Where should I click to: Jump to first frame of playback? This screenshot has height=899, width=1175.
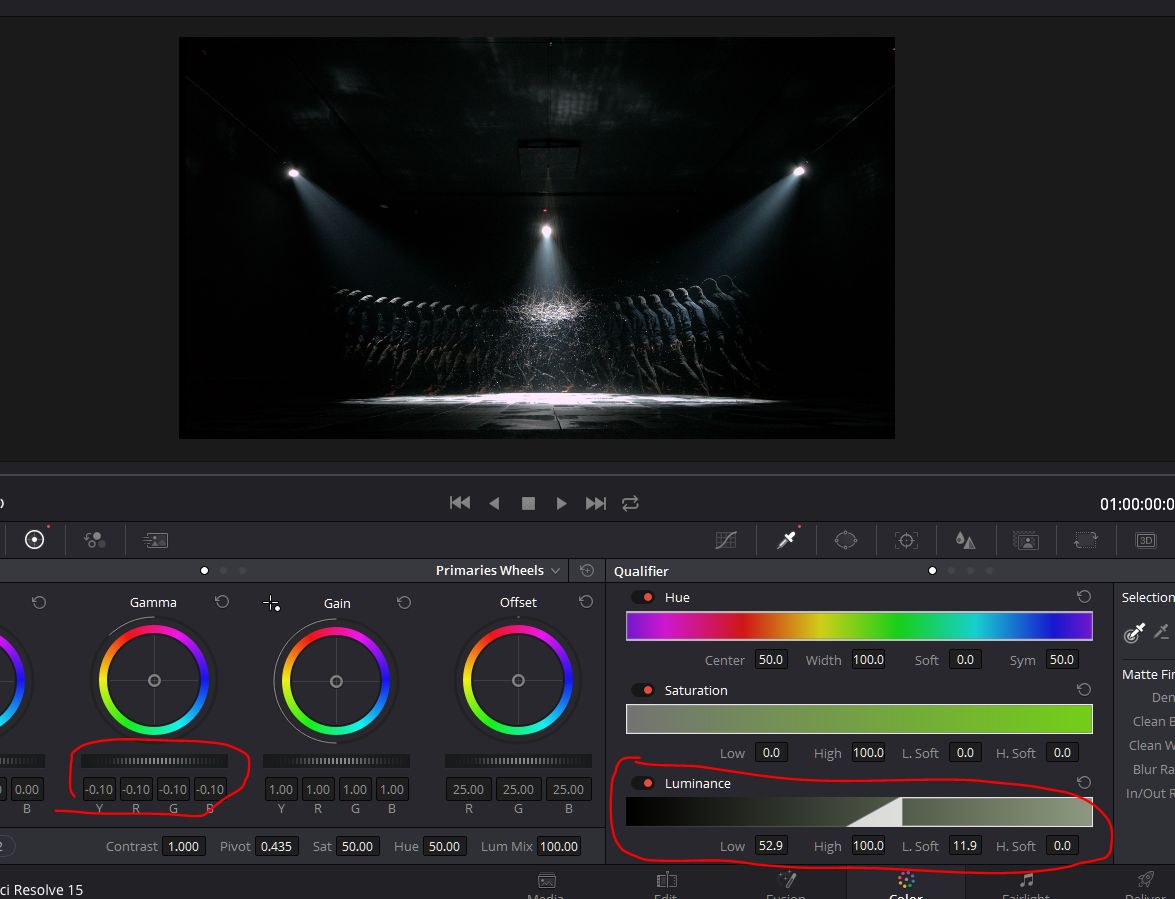click(x=459, y=503)
